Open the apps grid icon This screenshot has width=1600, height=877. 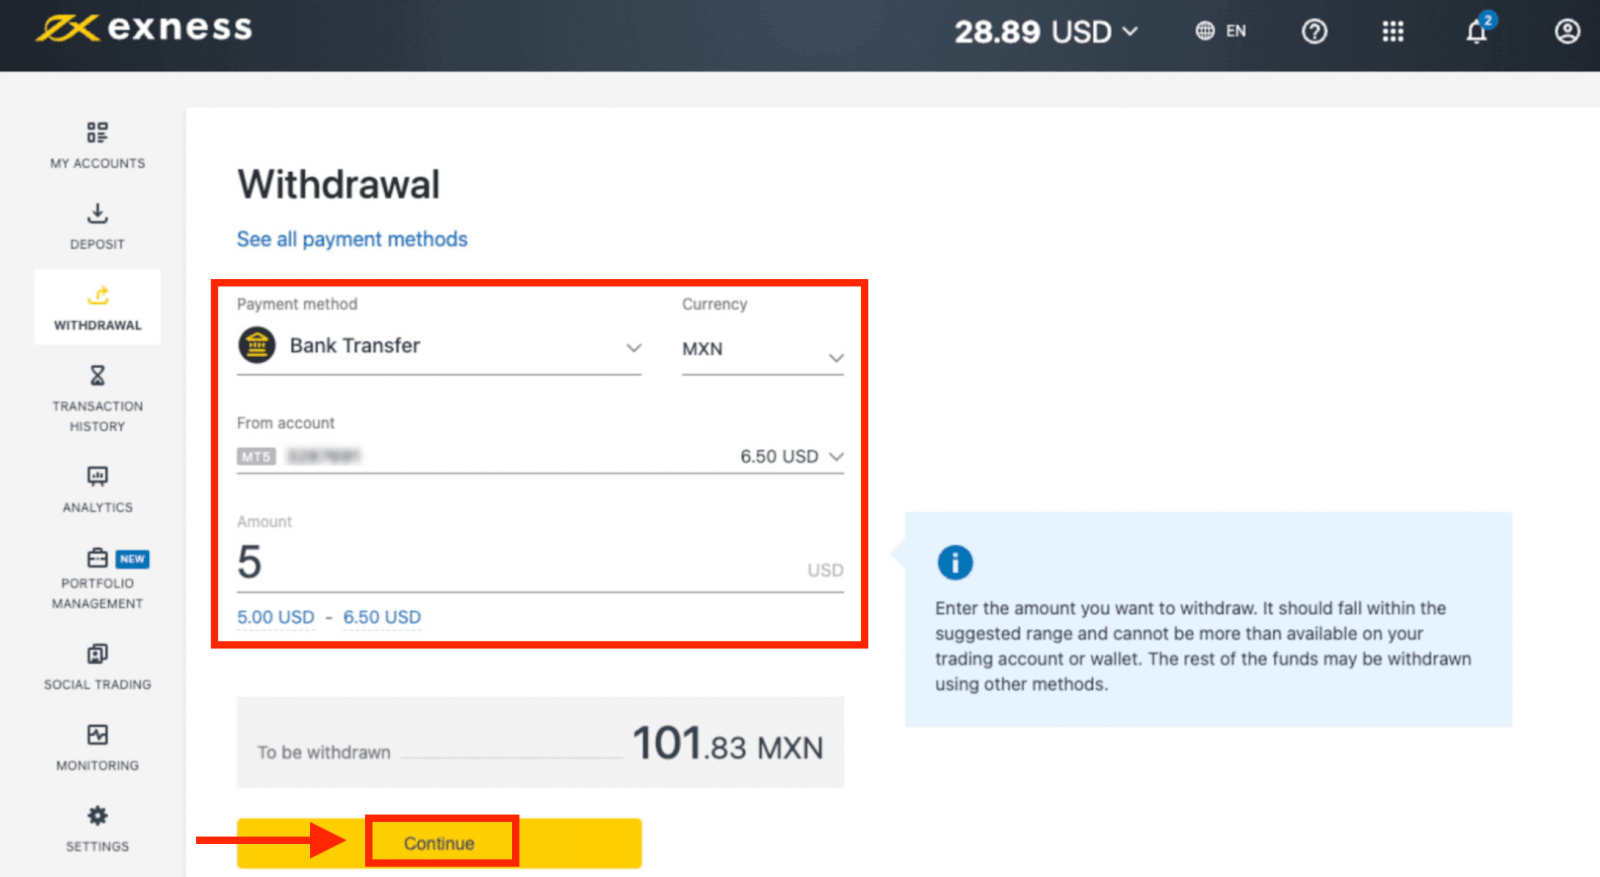pyautogui.click(x=1392, y=32)
